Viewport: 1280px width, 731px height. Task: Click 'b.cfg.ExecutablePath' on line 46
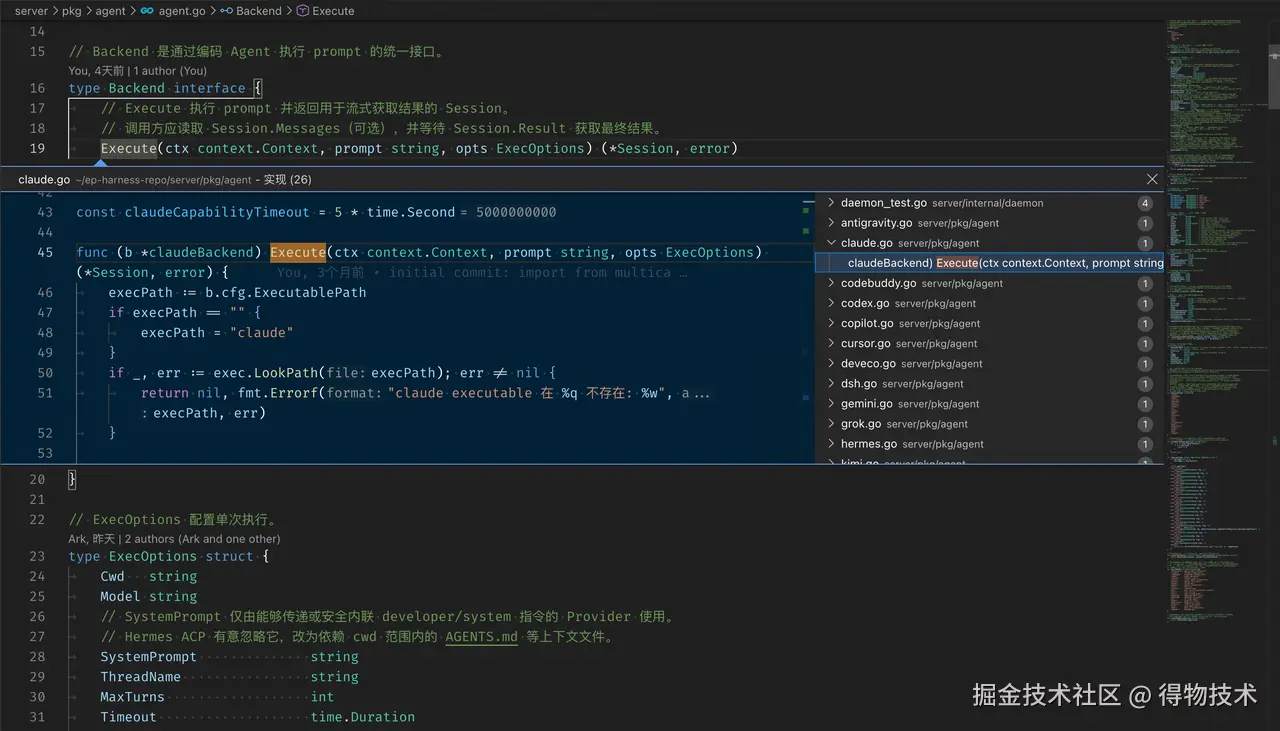(x=286, y=293)
